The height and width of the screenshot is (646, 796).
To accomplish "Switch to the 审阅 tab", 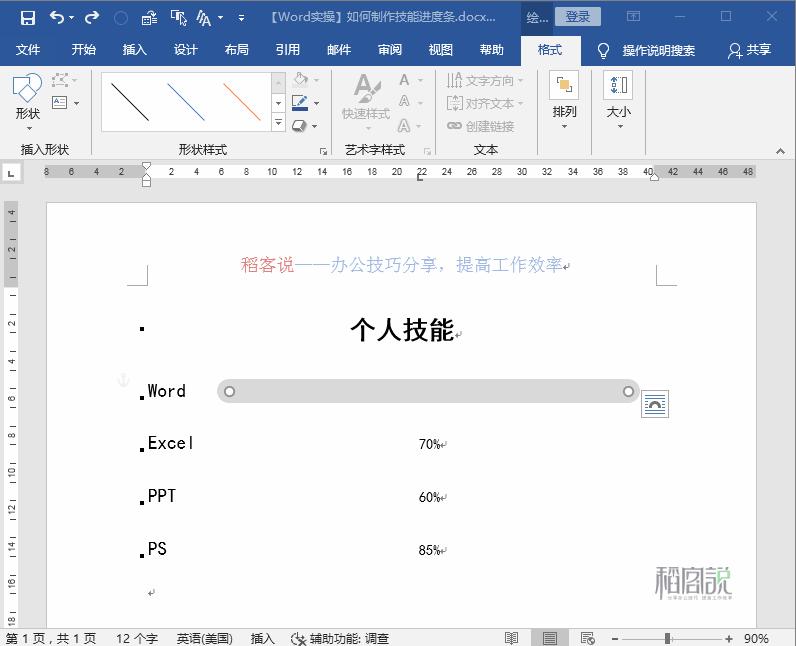I will 390,50.
